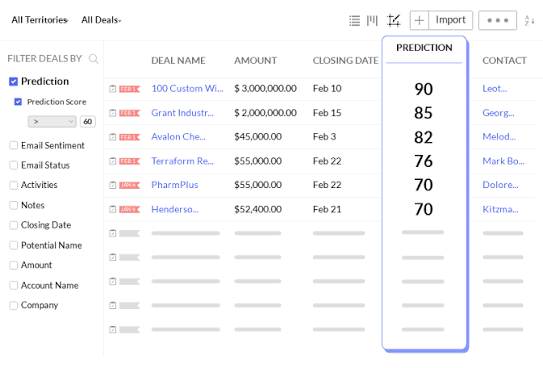Switch to list view icon

pyautogui.click(x=354, y=21)
